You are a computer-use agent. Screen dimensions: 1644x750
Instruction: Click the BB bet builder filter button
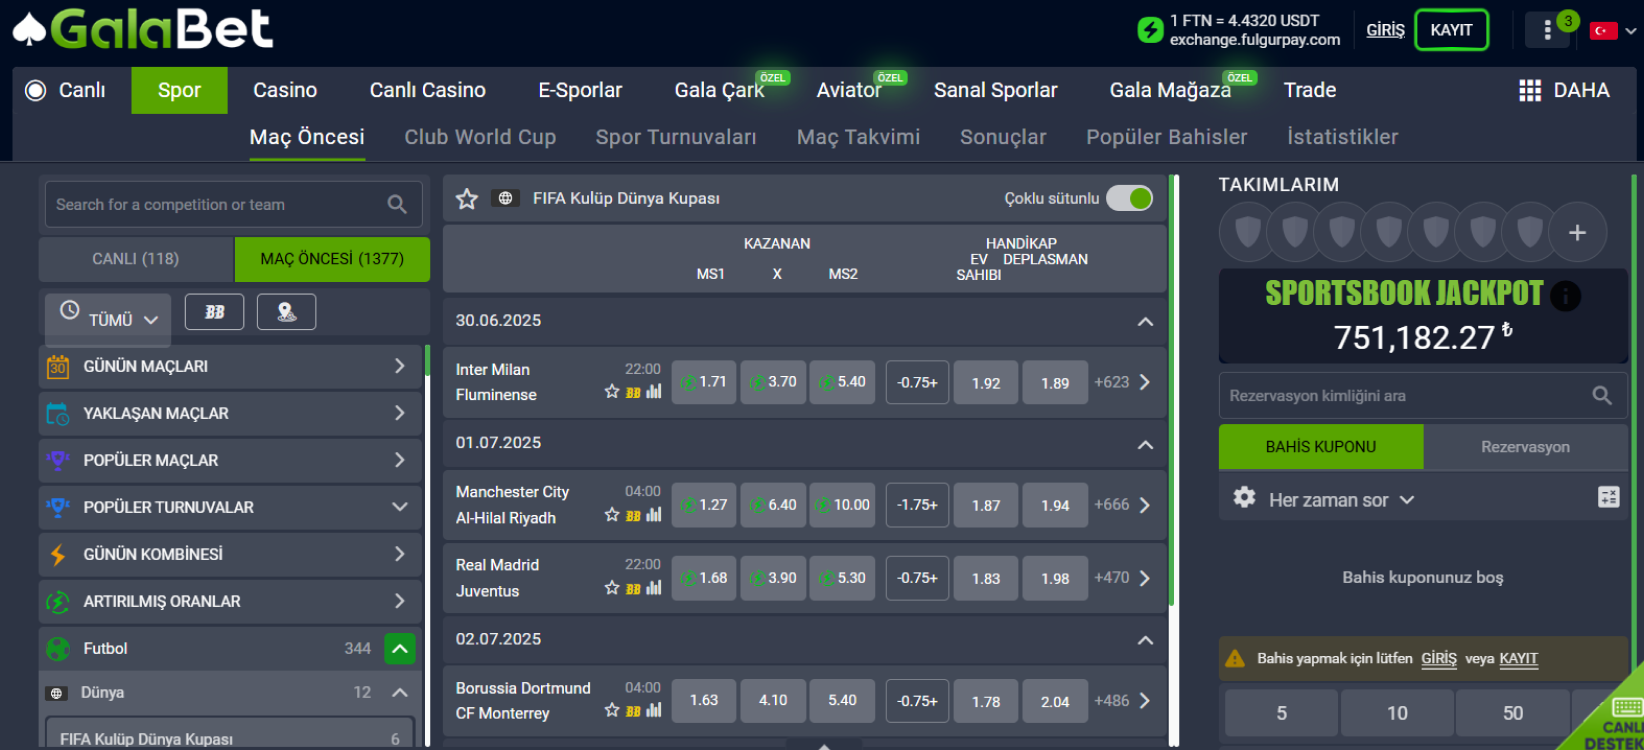click(214, 312)
